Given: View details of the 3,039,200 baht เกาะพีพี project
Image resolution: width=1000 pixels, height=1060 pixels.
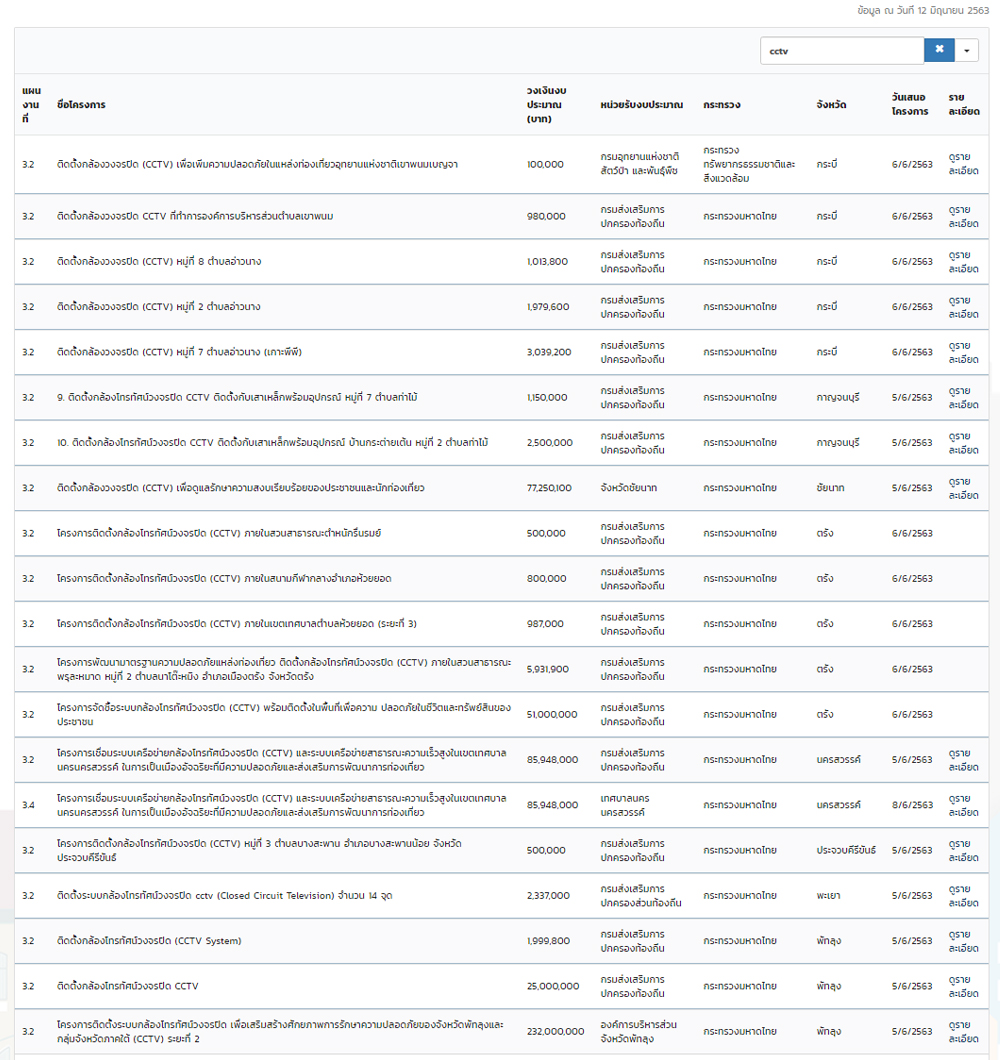Looking at the screenshot, I should click(964, 352).
